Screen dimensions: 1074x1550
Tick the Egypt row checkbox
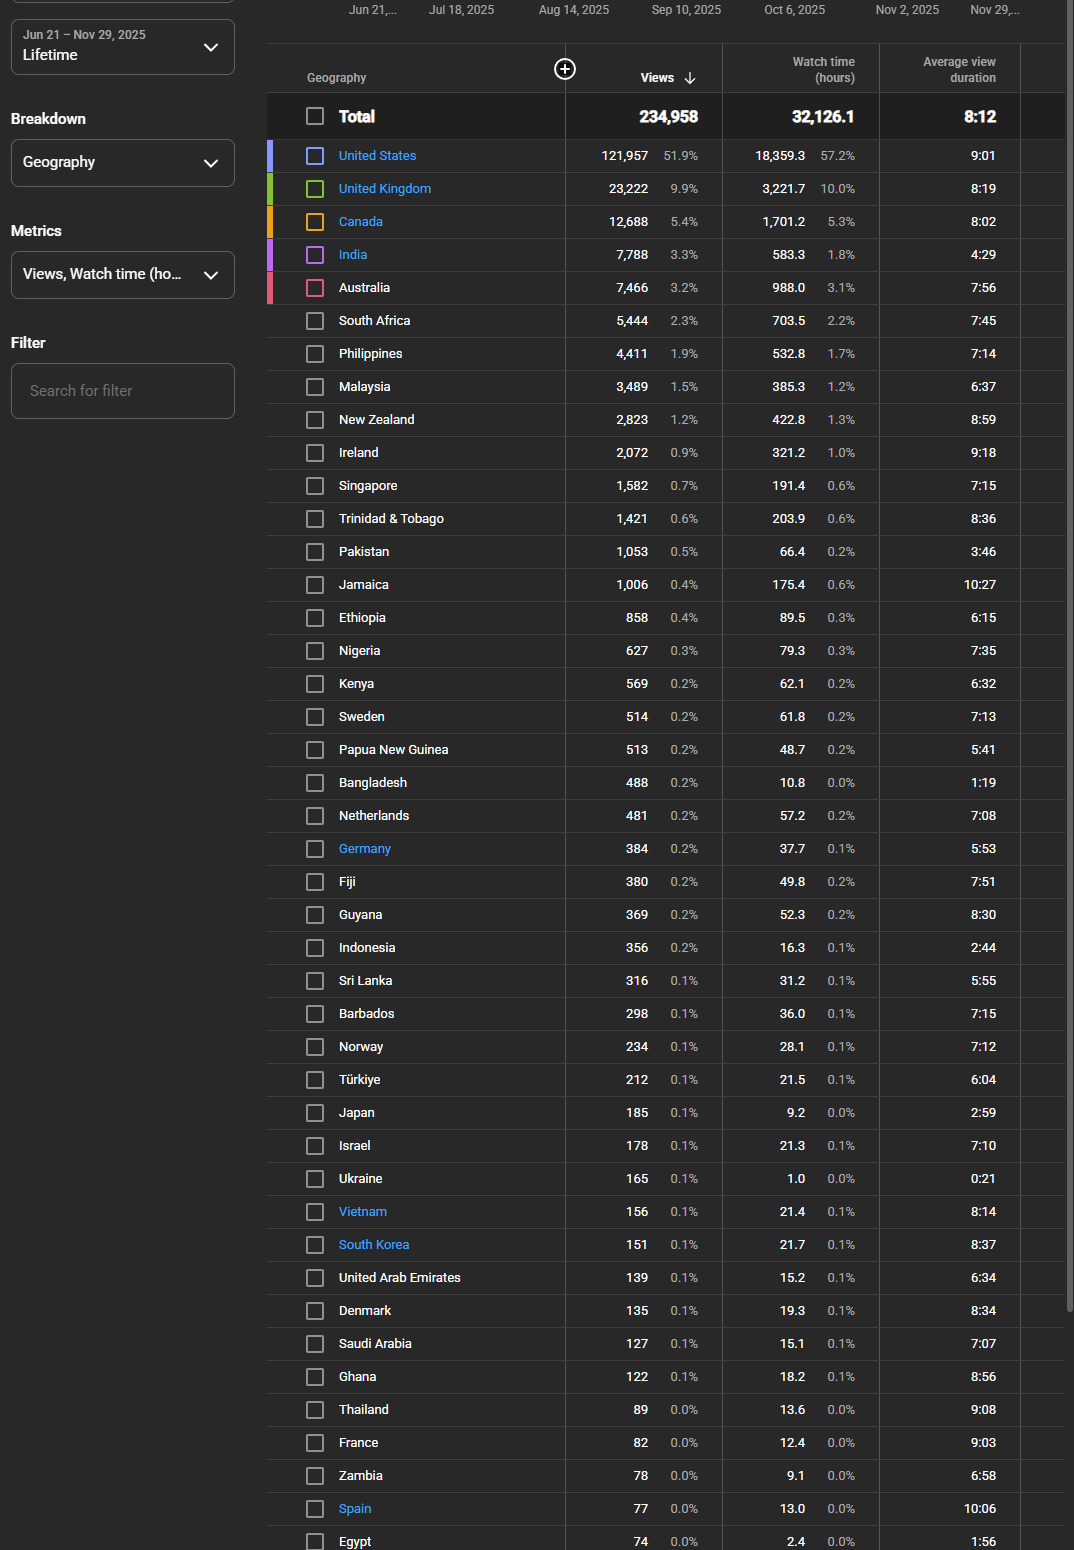[x=315, y=1541]
